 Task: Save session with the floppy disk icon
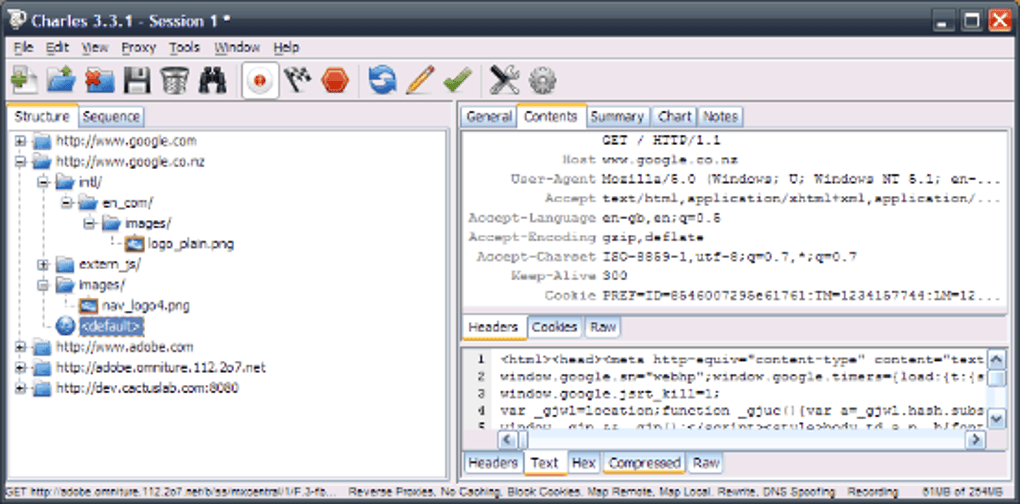(137, 81)
